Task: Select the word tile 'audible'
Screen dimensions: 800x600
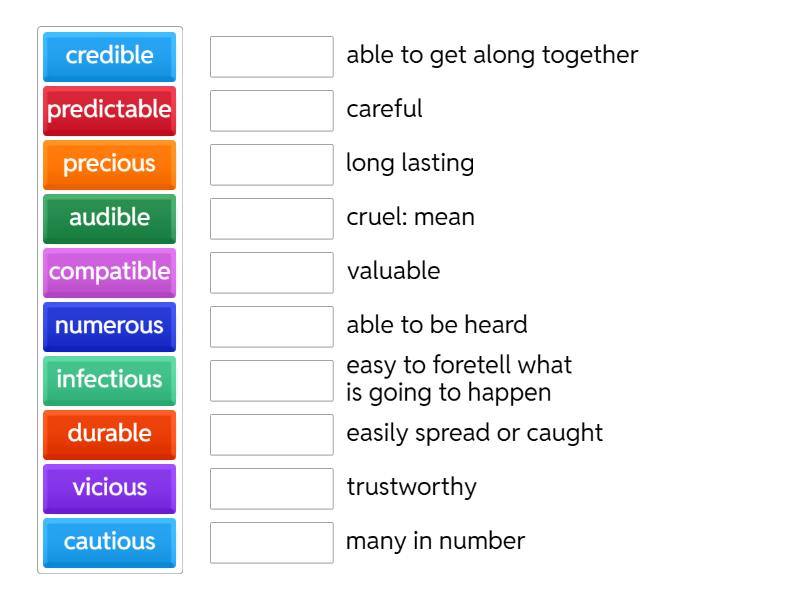Action: (108, 219)
